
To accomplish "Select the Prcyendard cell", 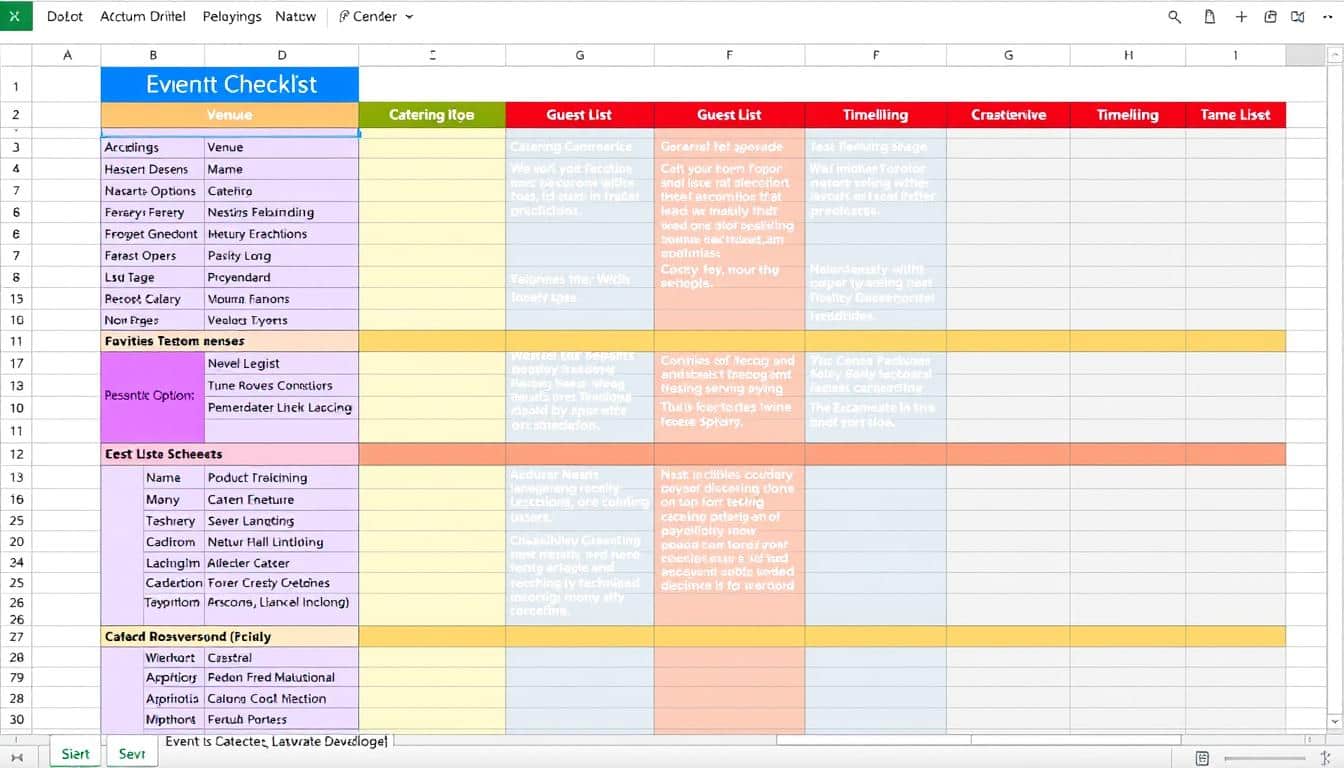I will 282,277.
